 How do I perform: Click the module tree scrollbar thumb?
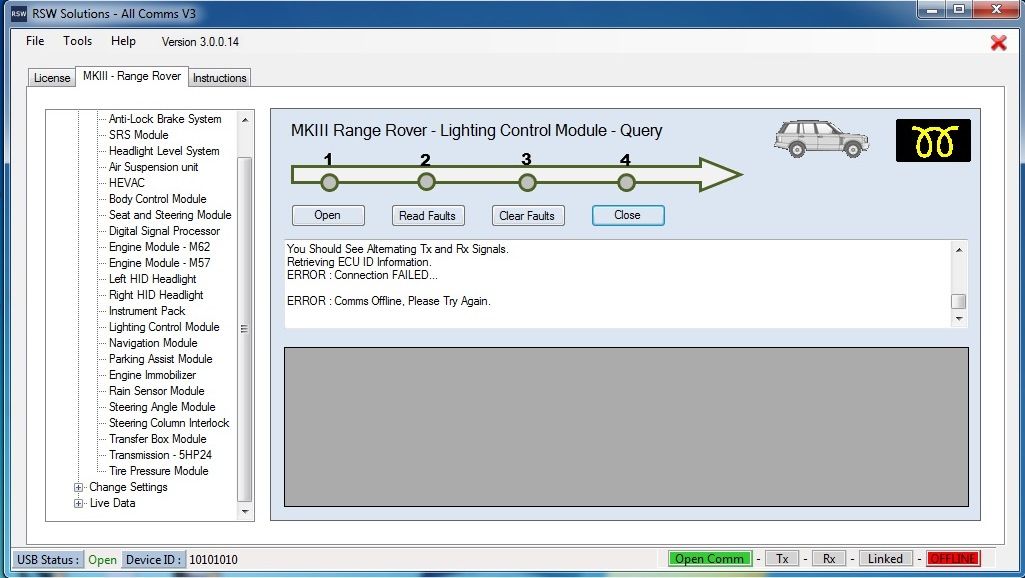pos(245,329)
